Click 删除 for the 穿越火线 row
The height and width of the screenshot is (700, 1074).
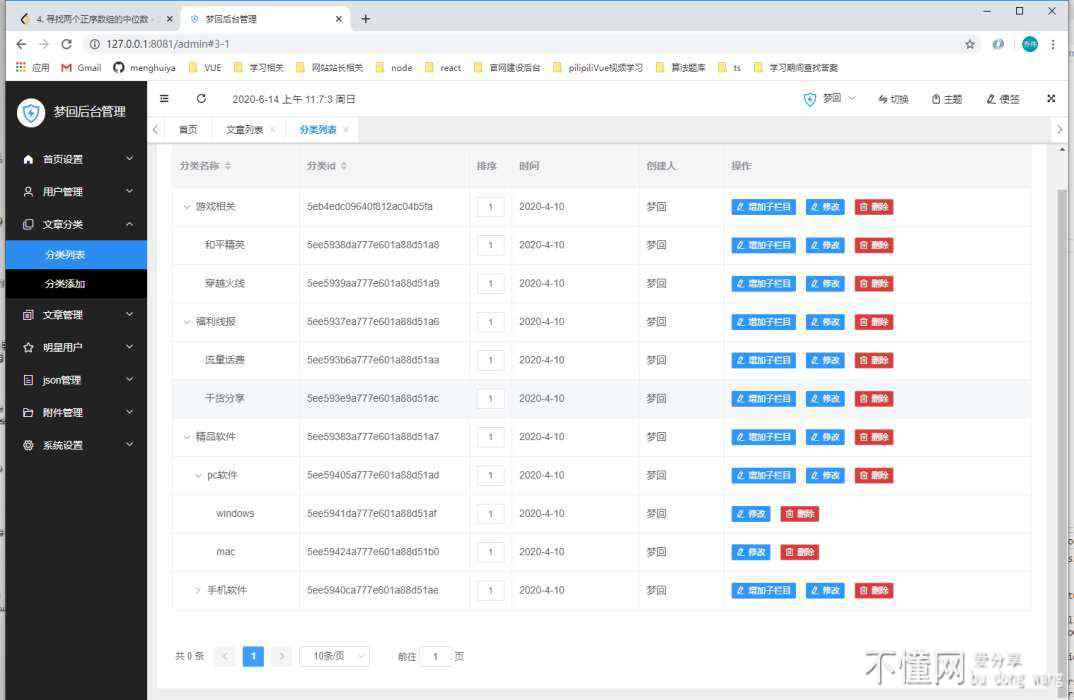[873, 284]
